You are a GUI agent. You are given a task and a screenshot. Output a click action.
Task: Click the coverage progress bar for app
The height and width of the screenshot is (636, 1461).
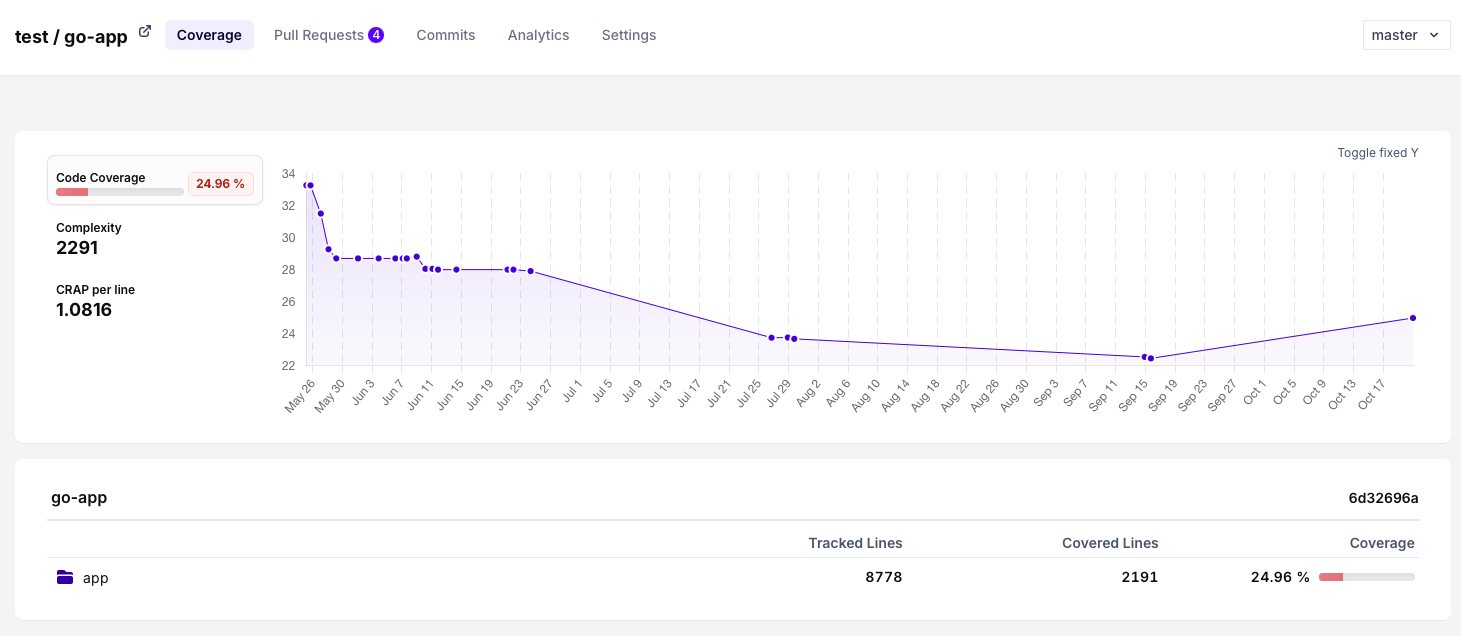tap(1366, 577)
